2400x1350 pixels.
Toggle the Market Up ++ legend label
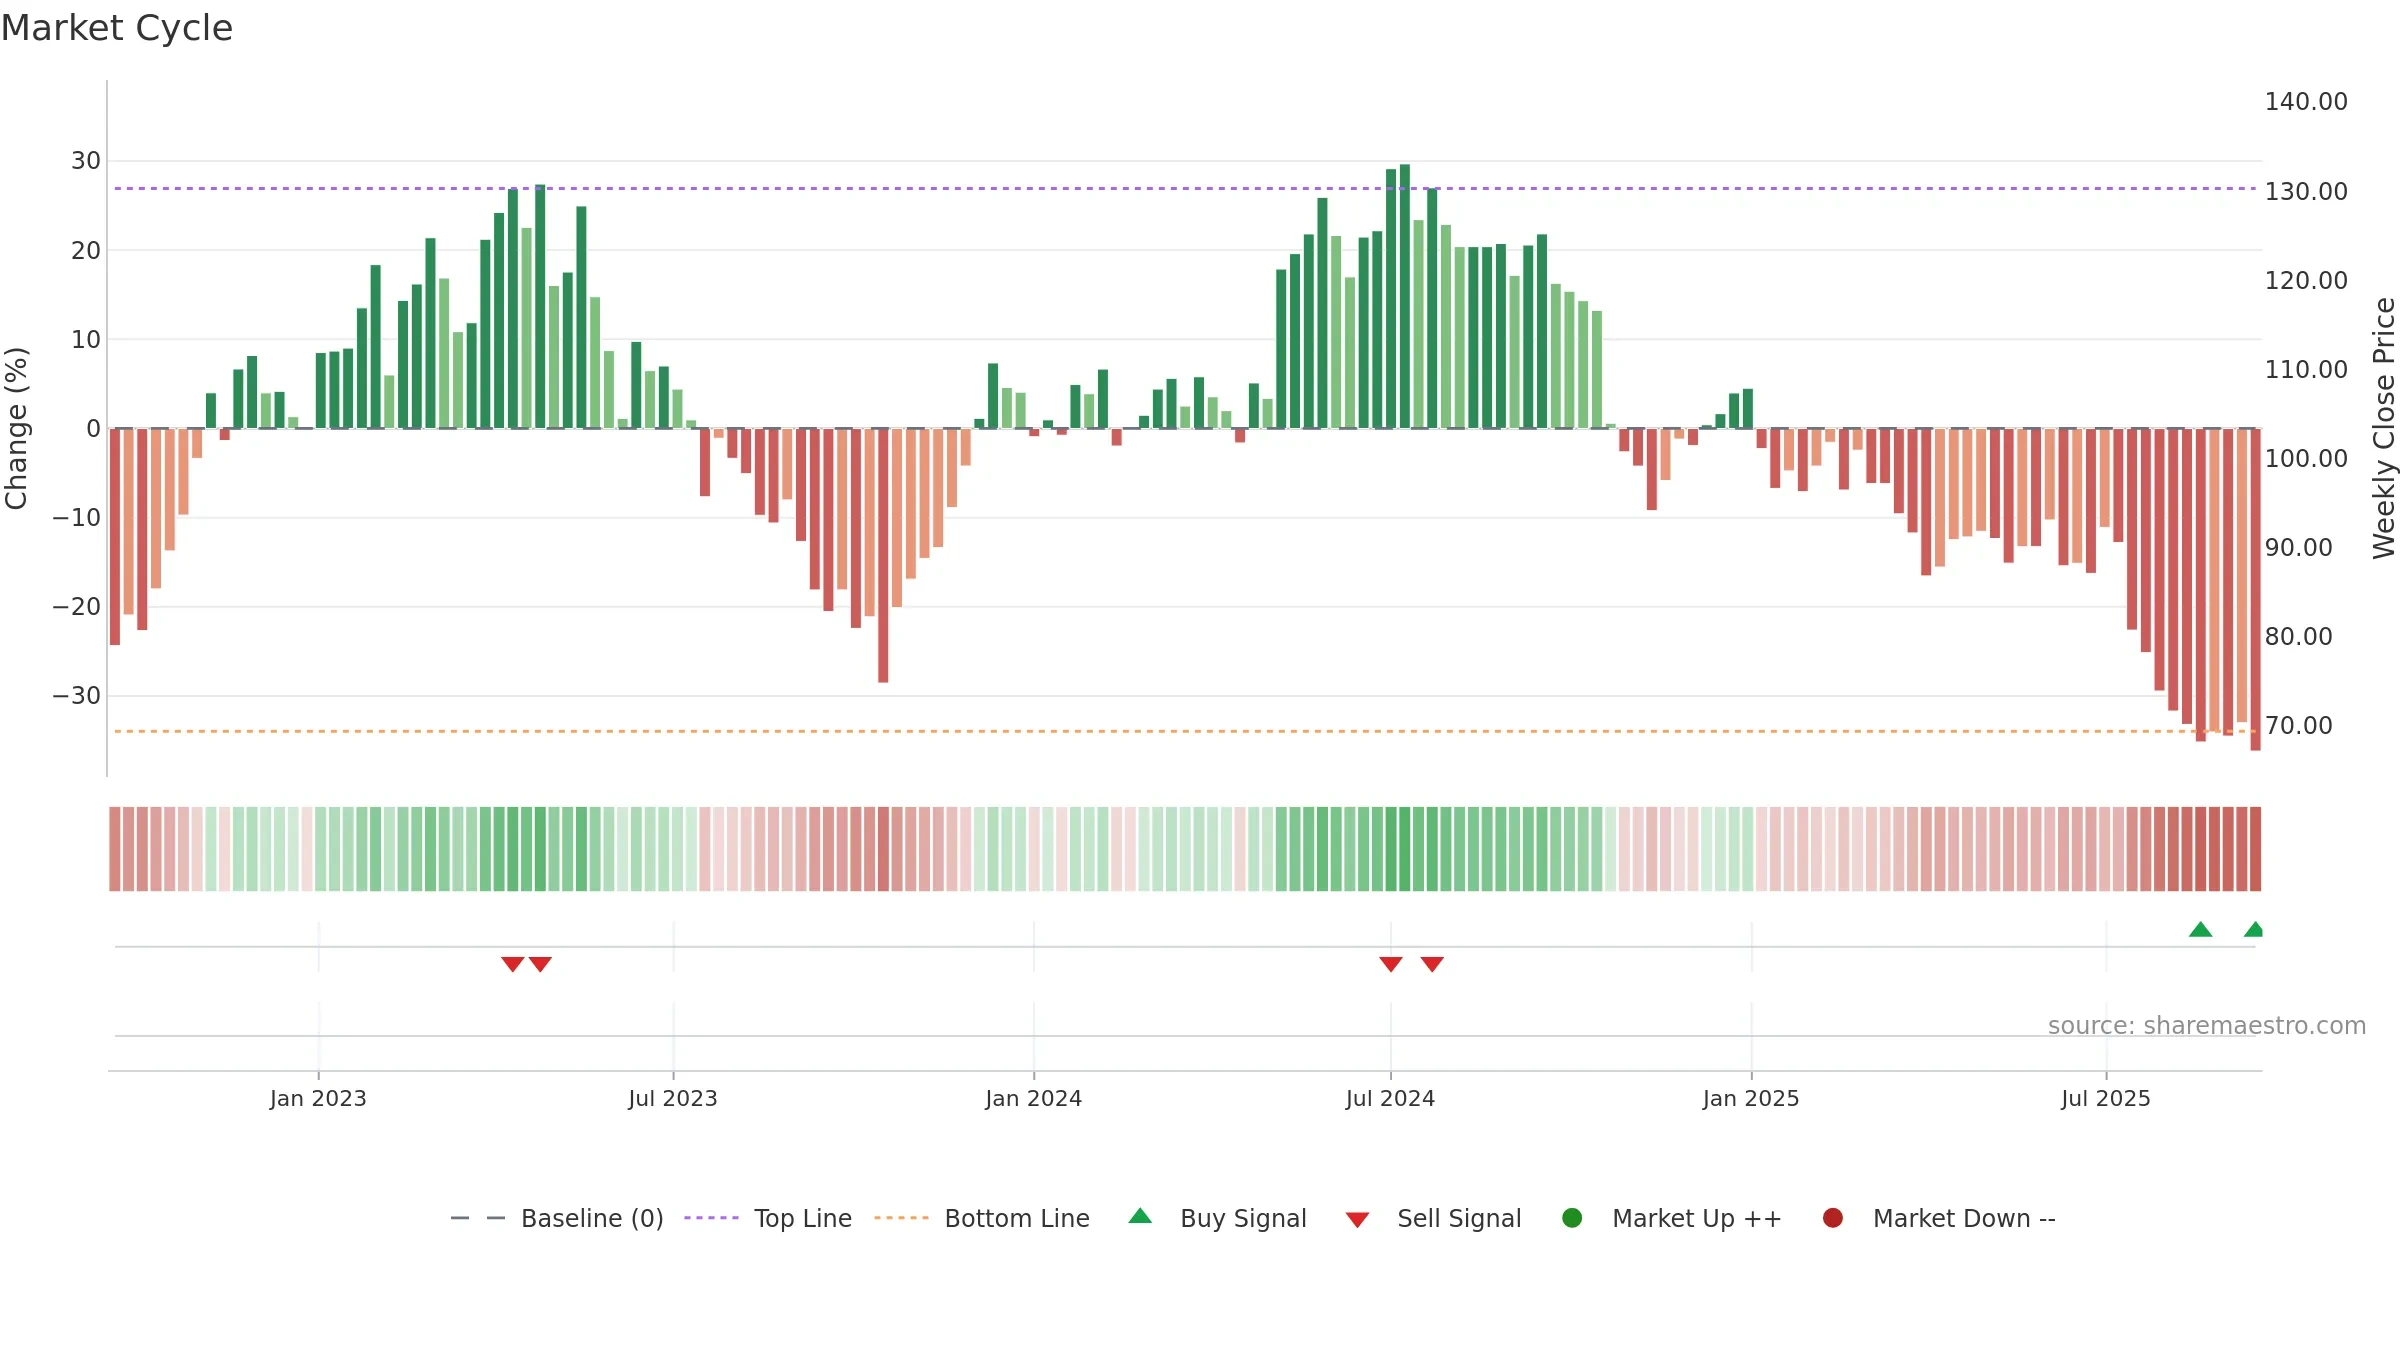click(x=1697, y=1218)
